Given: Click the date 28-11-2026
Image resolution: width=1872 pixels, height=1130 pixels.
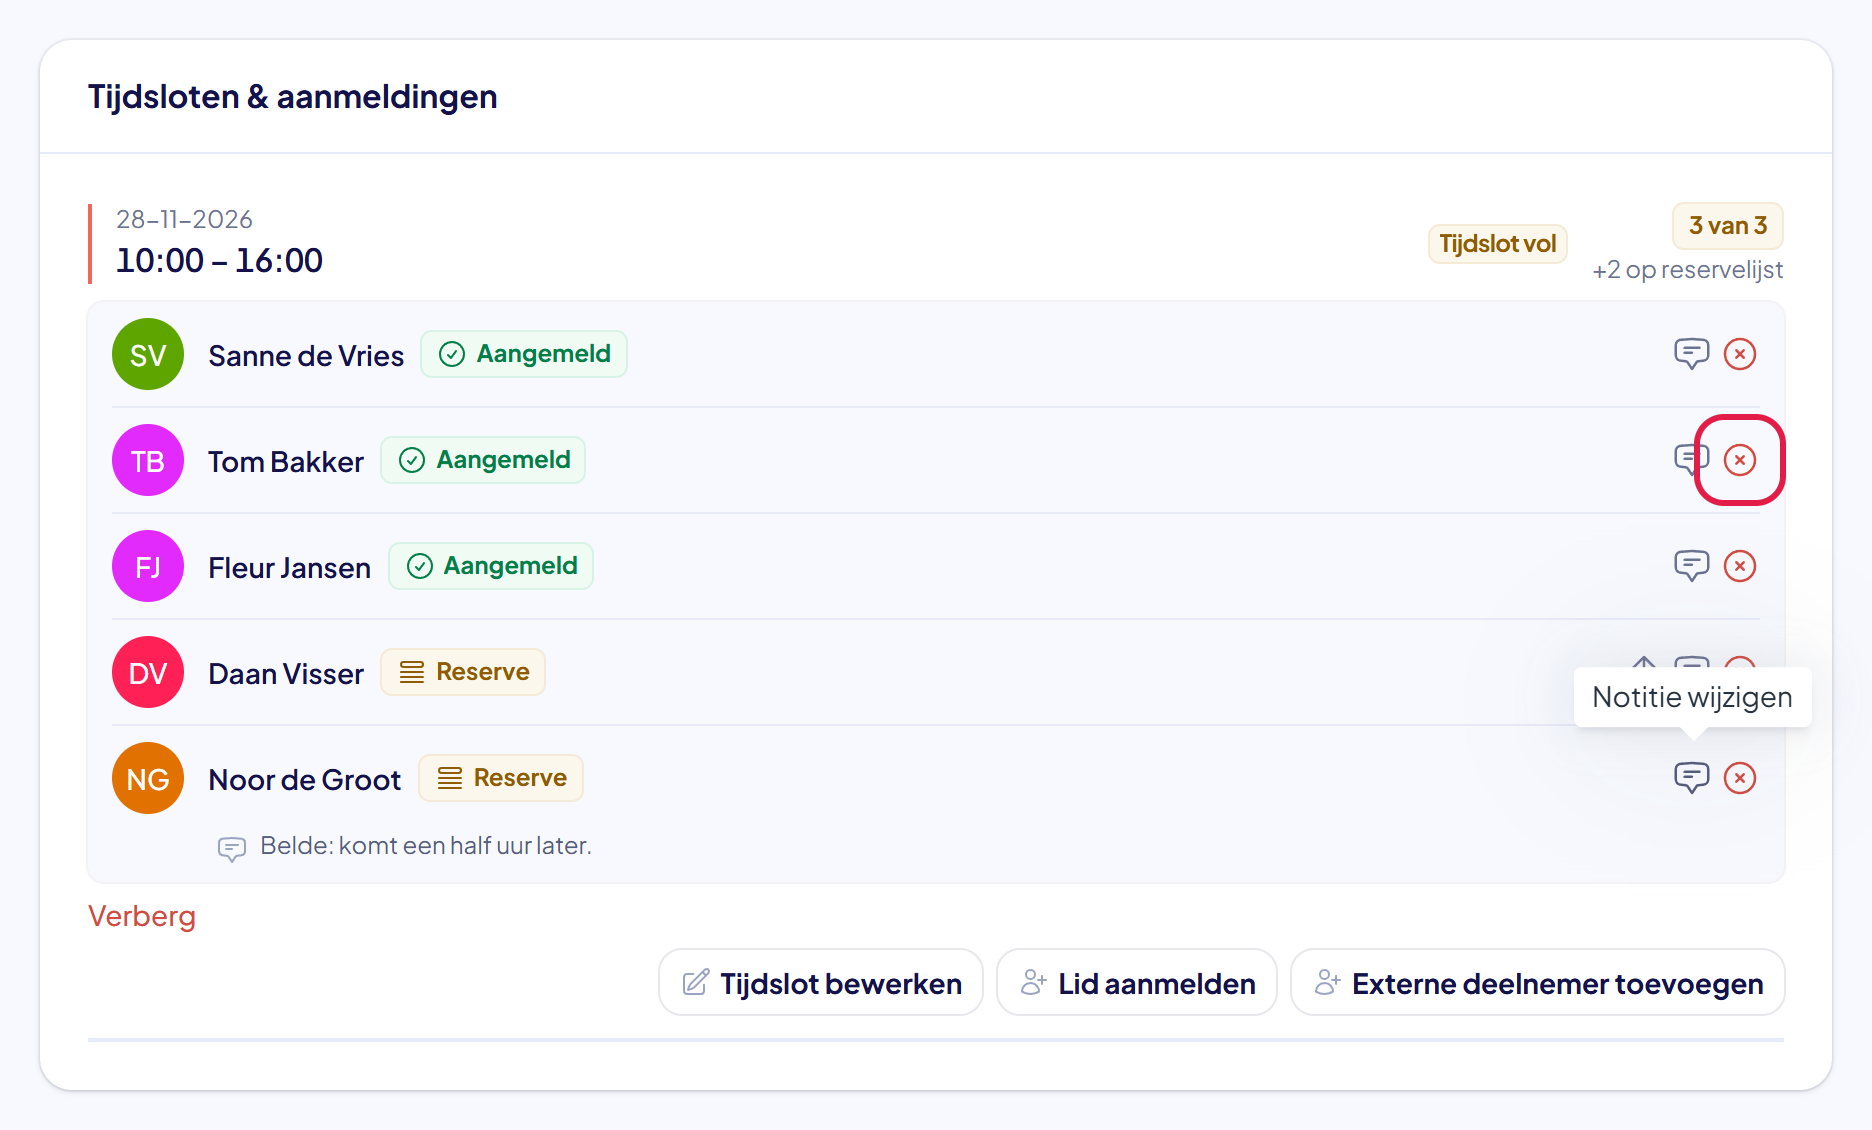Looking at the screenshot, I should click(184, 219).
